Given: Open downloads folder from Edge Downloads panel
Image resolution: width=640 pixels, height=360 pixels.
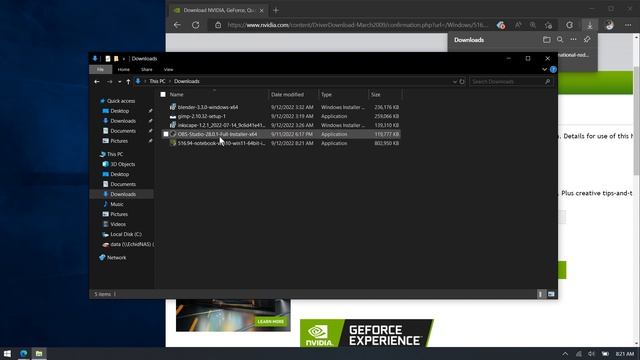Looking at the screenshot, I should [547, 40].
